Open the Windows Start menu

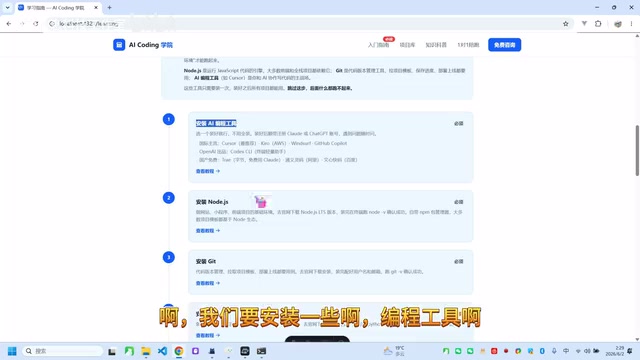coord(12,351)
